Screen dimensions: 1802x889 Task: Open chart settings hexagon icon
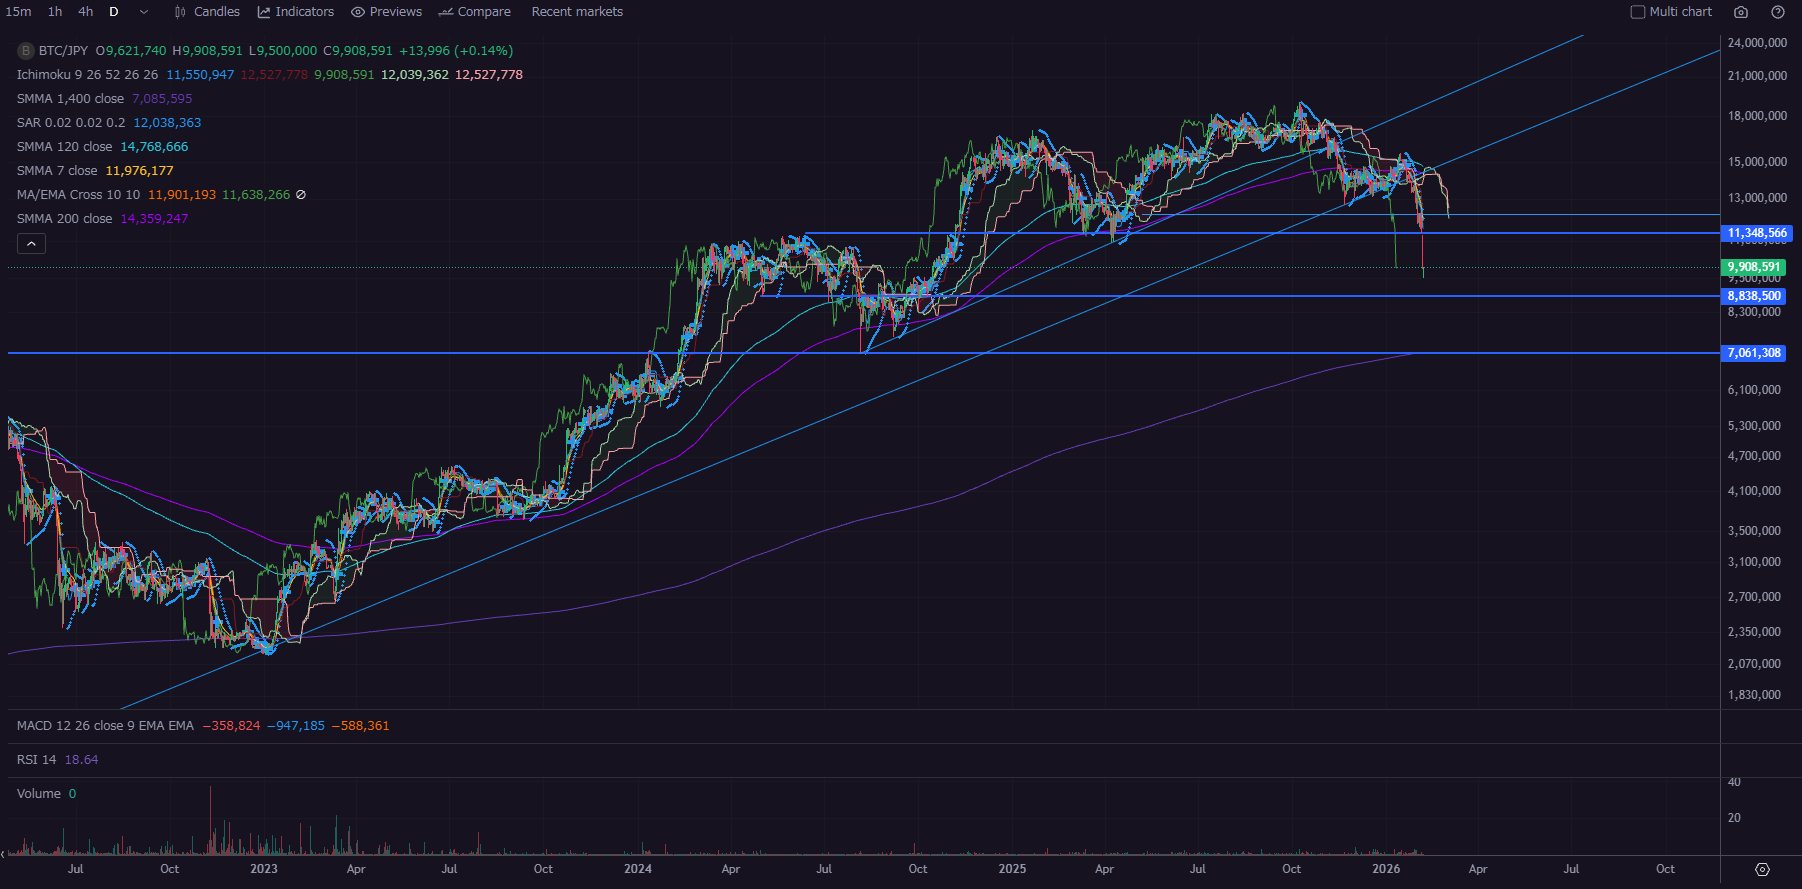1762,869
